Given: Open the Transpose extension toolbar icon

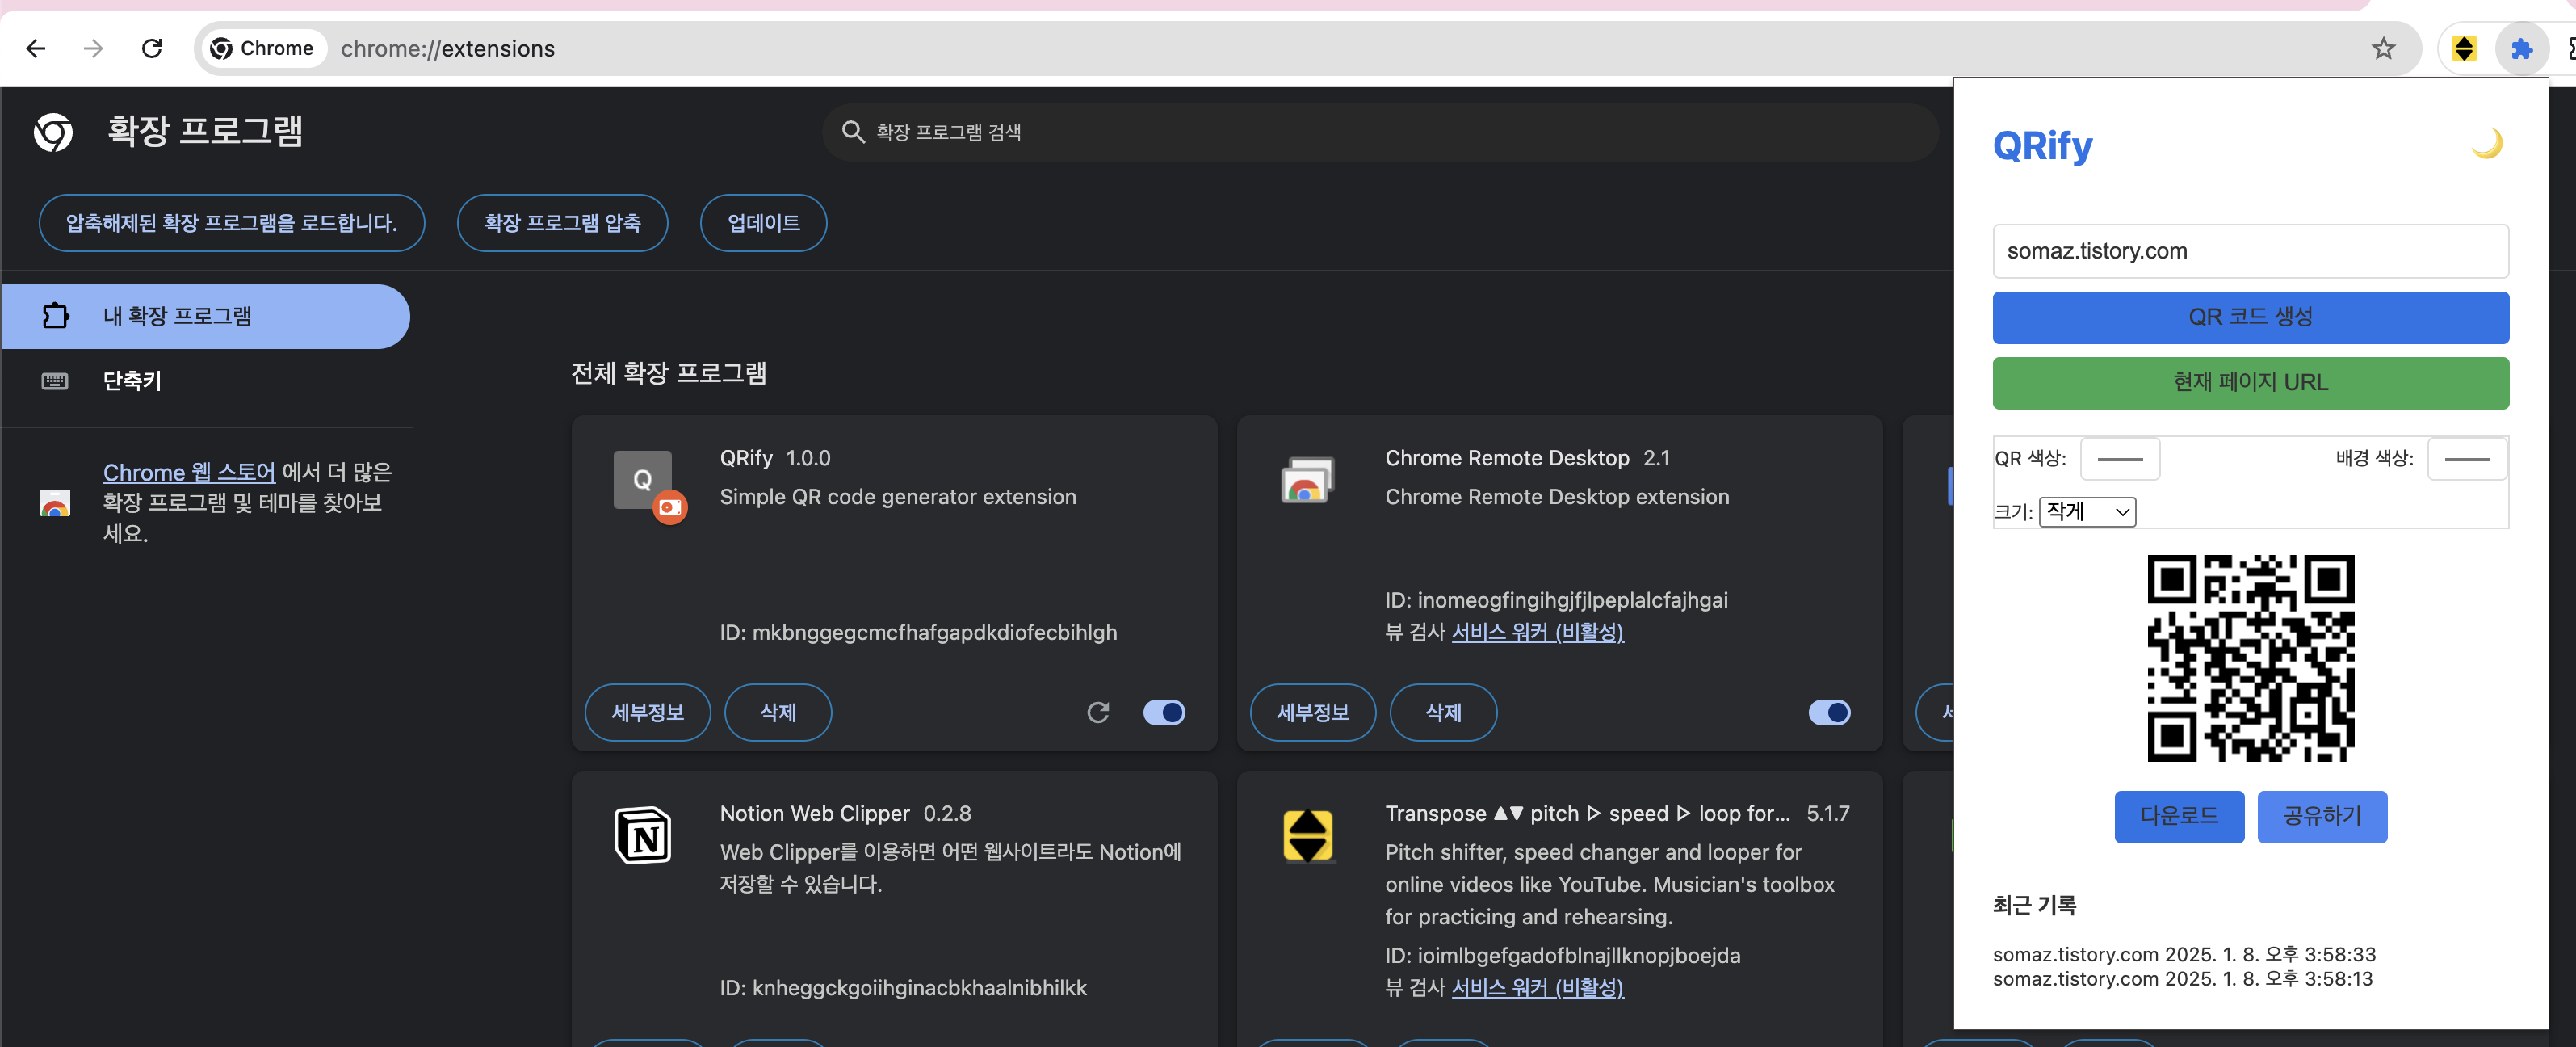Looking at the screenshot, I should 2464,48.
